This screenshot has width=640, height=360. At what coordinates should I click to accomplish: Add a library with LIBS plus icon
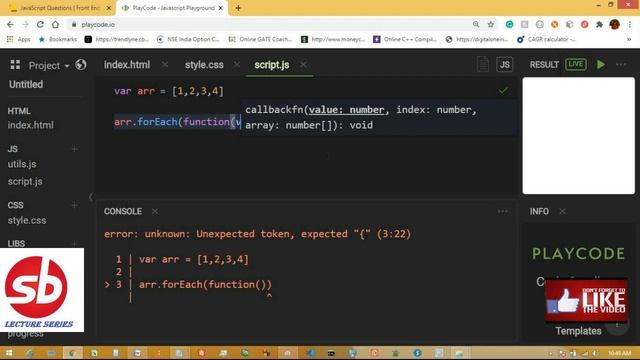(74, 244)
